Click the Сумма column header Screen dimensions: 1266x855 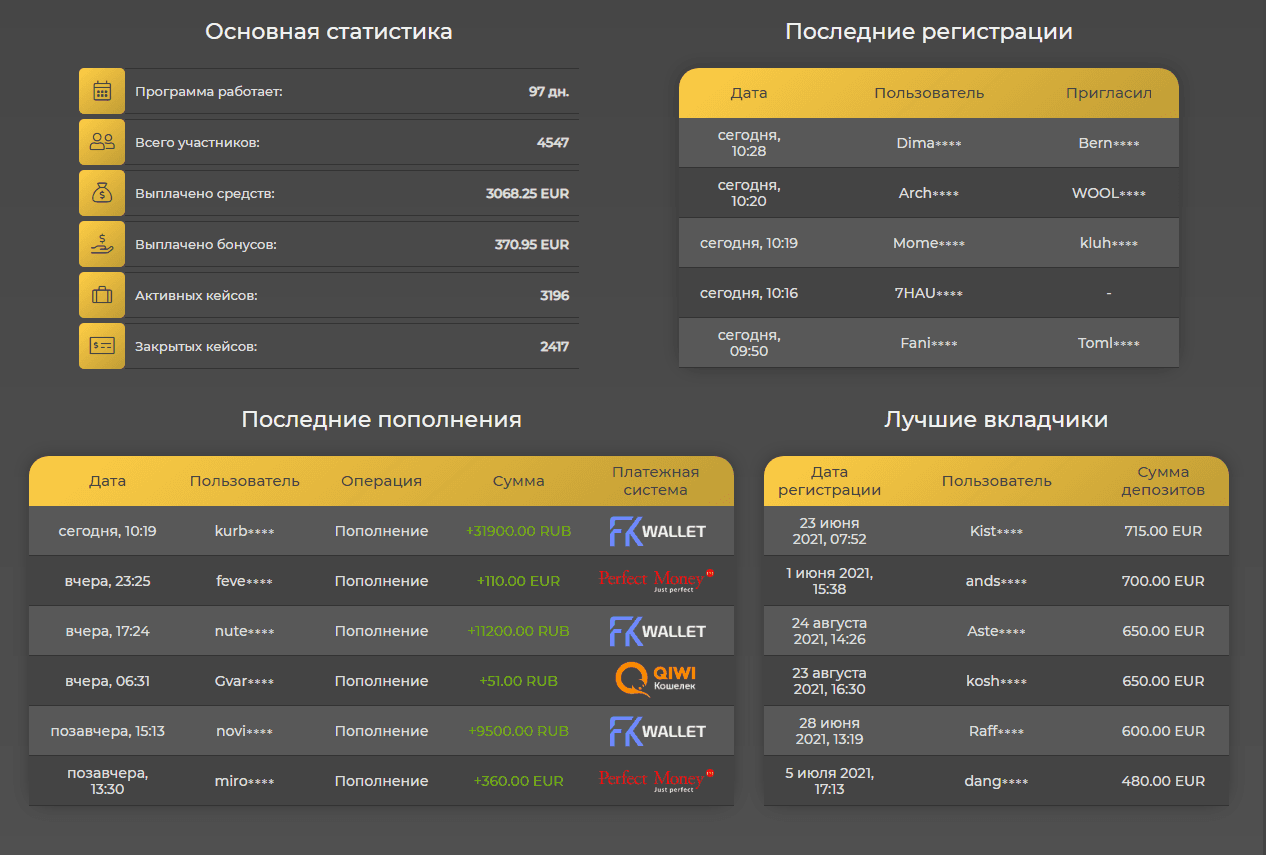pyautogui.click(x=518, y=481)
